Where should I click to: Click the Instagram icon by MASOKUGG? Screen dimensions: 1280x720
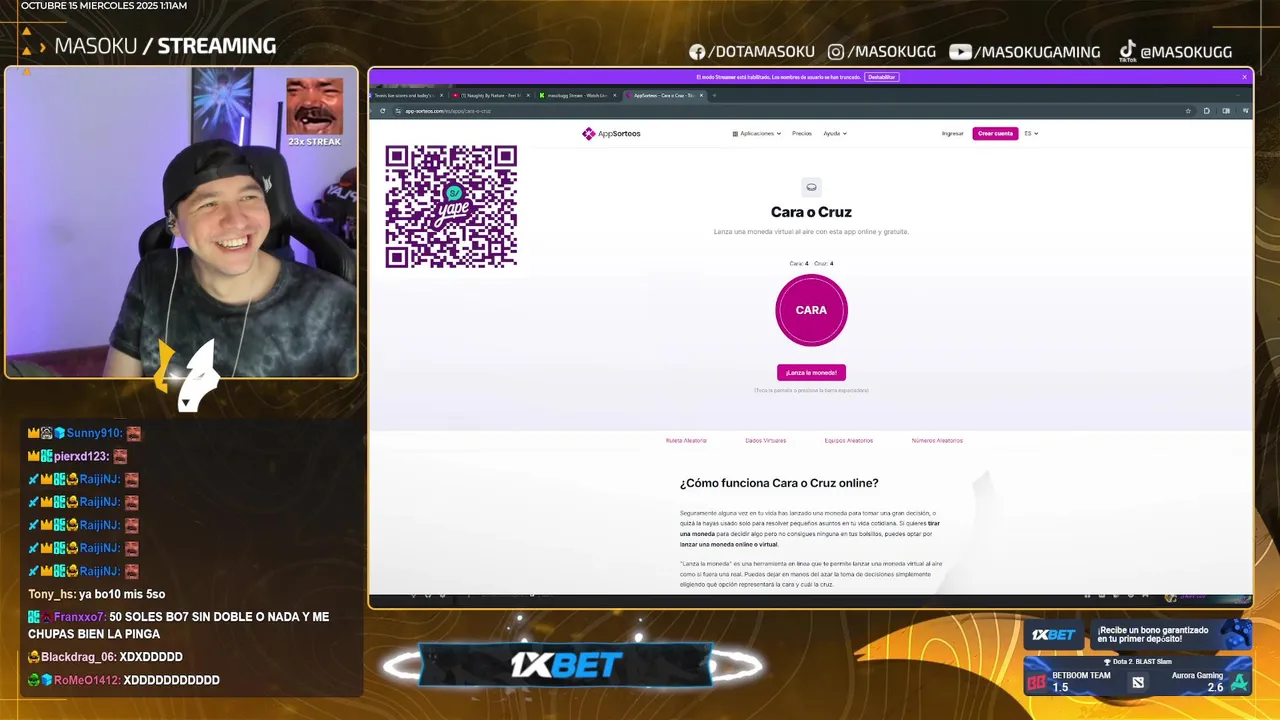click(x=836, y=52)
